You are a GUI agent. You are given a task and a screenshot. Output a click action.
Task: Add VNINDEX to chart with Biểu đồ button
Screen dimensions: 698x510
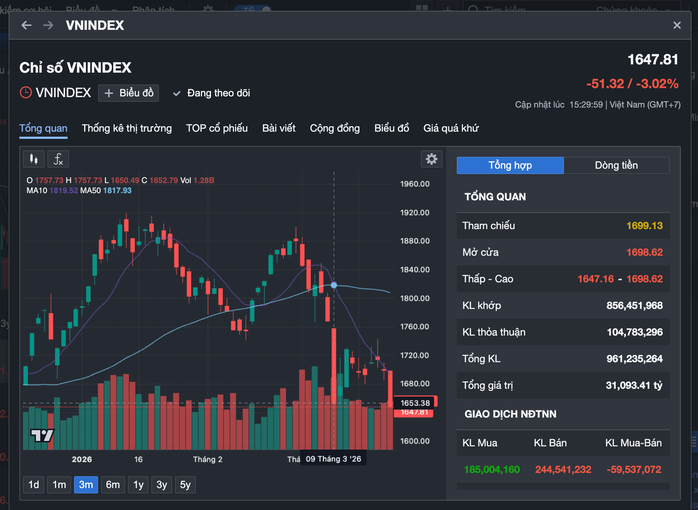click(x=130, y=93)
